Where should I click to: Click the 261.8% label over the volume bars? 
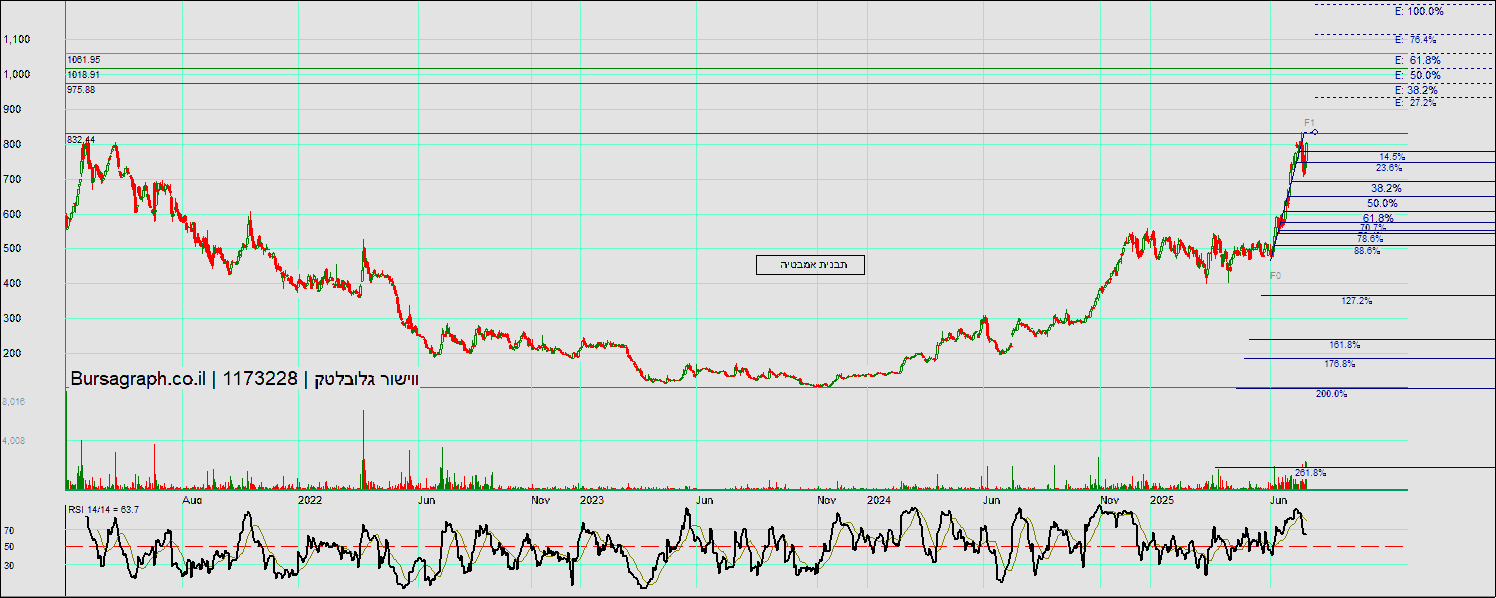click(x=1310, y=472)
